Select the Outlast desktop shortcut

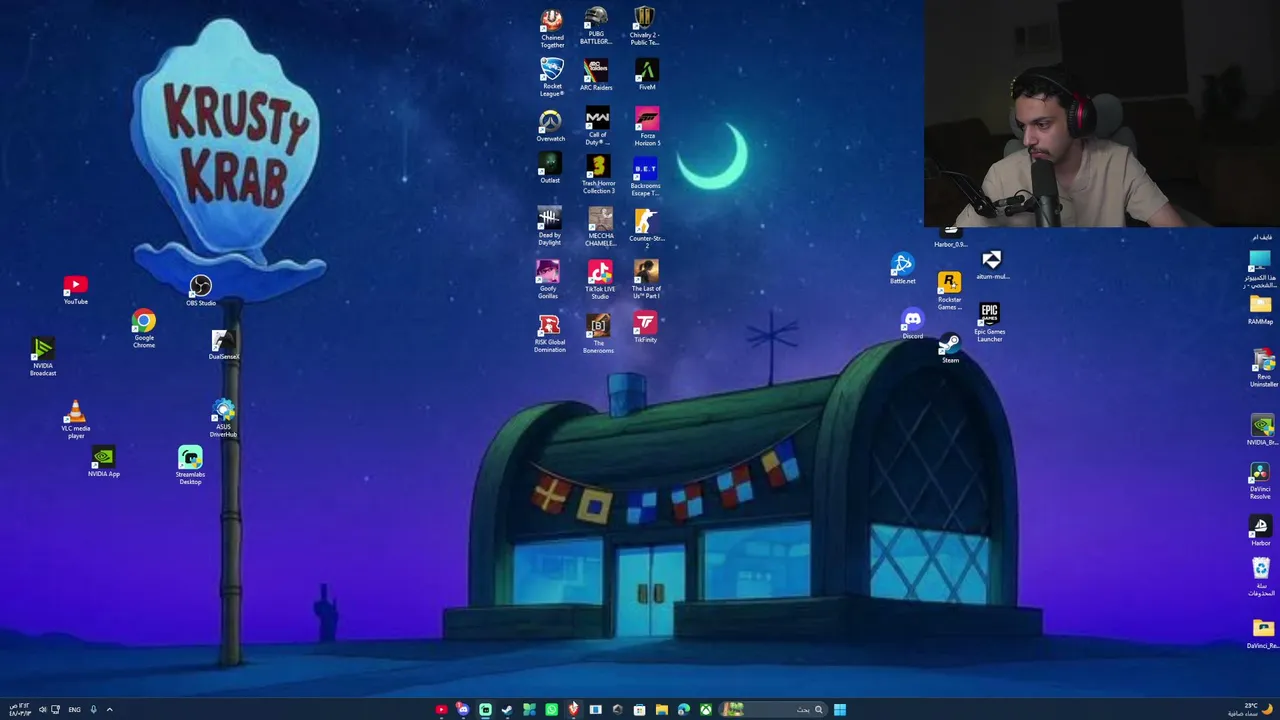pos(550,168)
